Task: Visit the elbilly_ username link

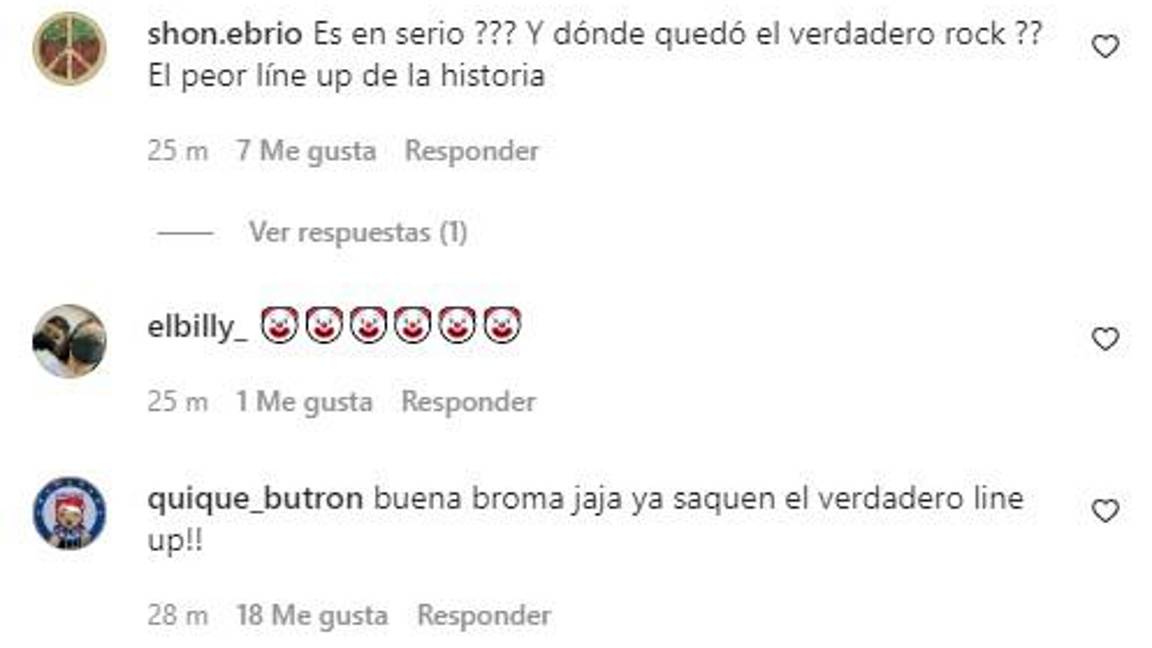Action: tap(198, 327)
